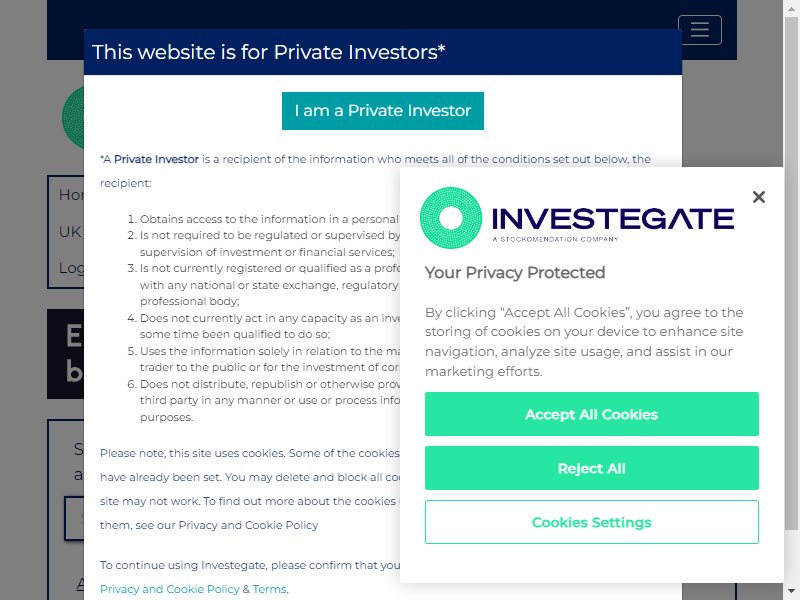Click I am a Private Investor button

tap(383, 111)
